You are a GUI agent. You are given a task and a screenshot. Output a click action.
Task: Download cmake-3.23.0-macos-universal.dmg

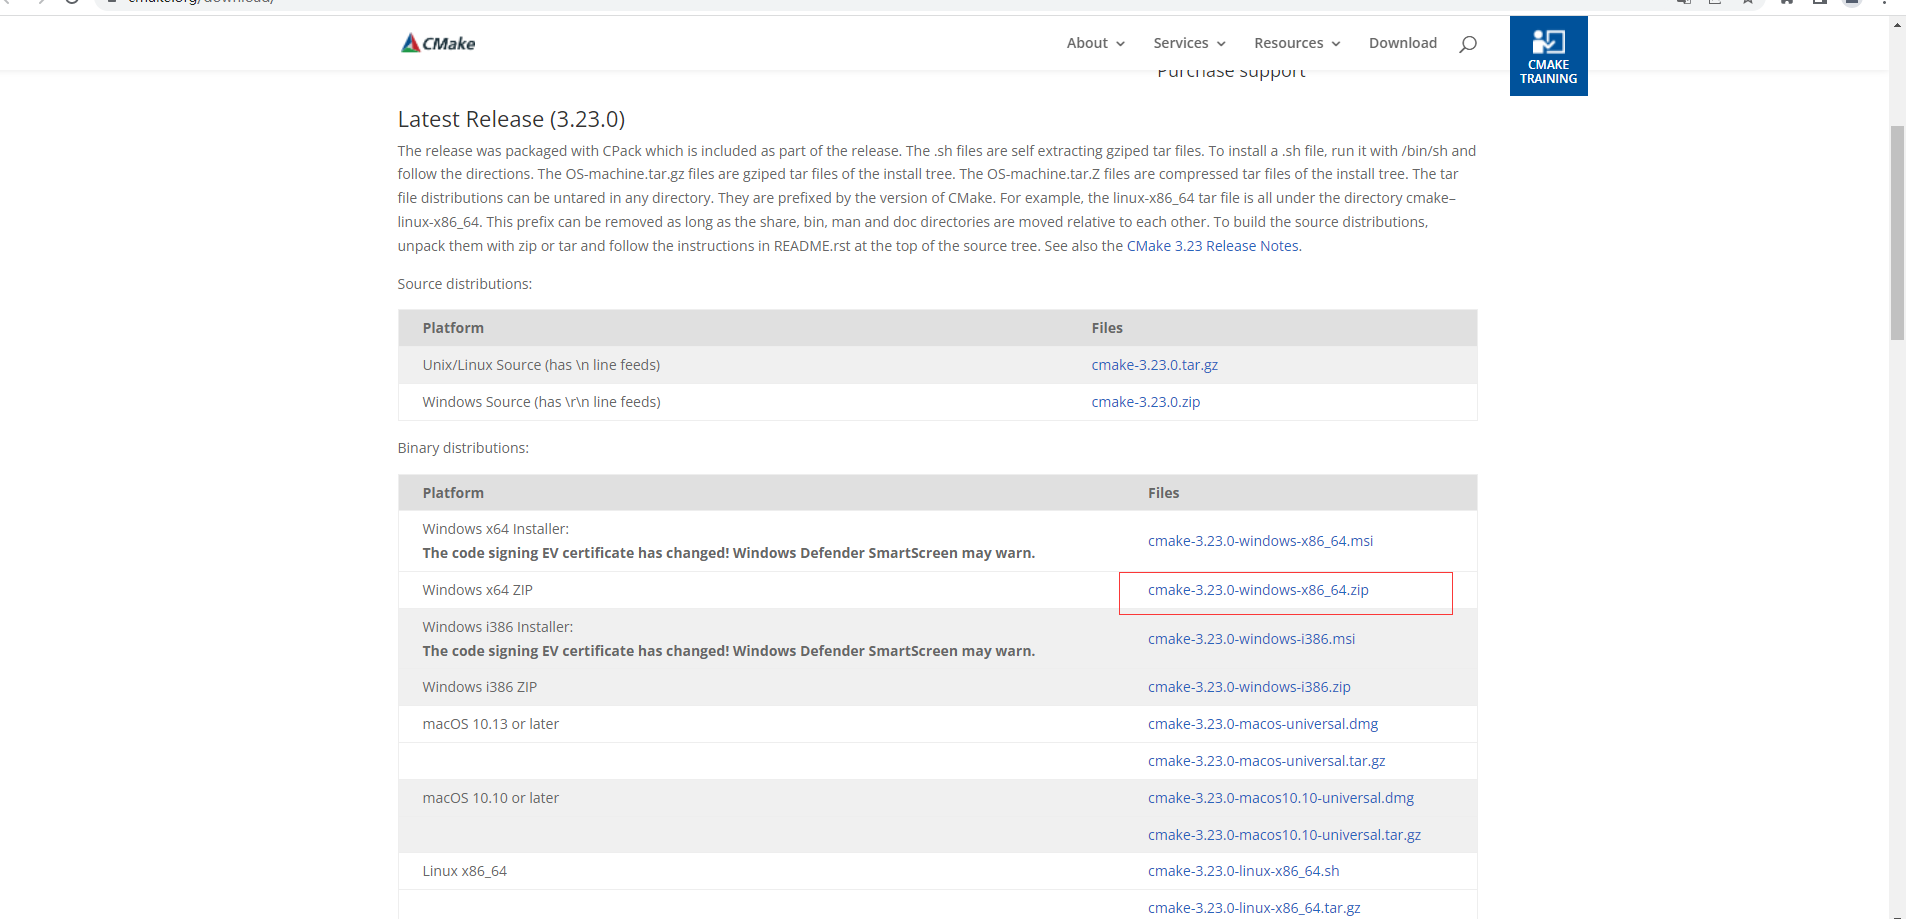point(1263,724)
